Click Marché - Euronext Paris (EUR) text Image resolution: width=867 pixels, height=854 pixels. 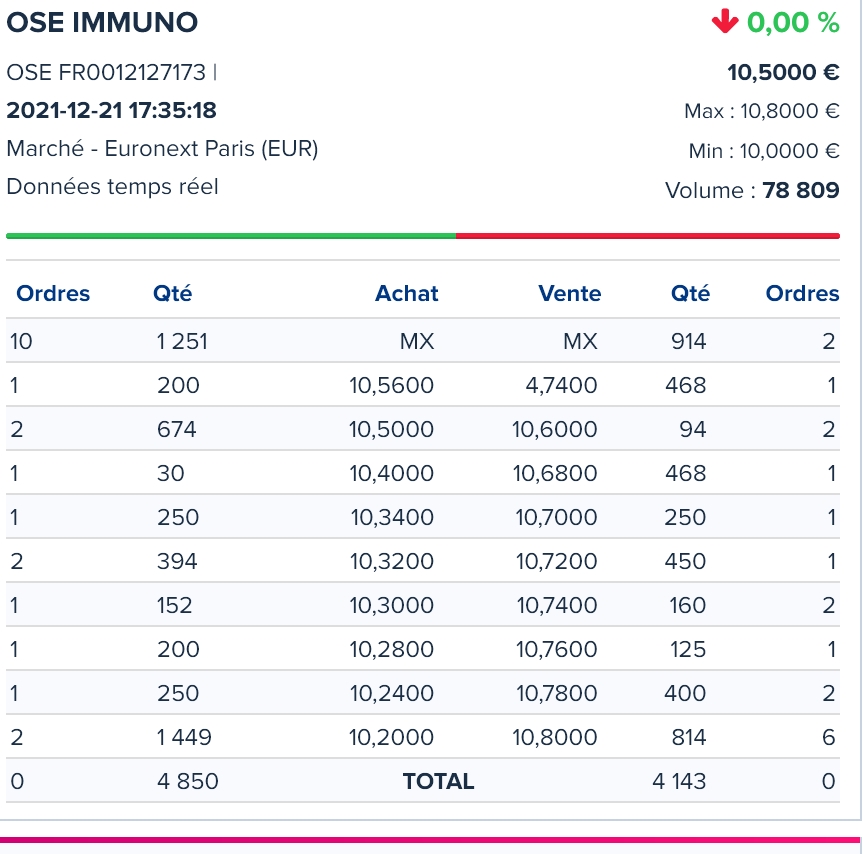(162, 148)
